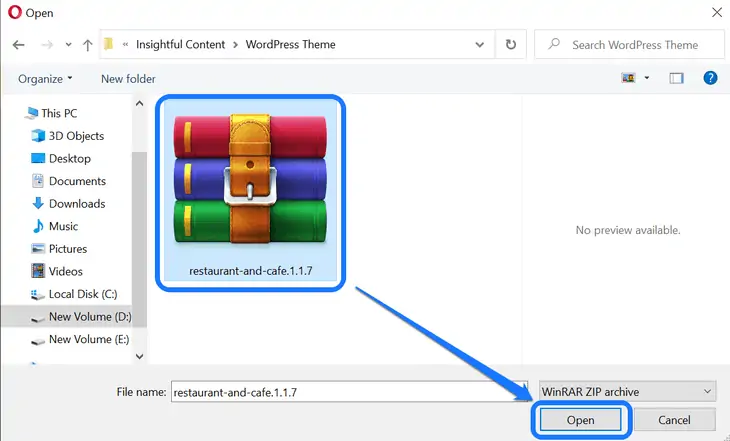Viewport: 730px width, 441px height.
Task: Open the Help button
Action: pos(710,78)
